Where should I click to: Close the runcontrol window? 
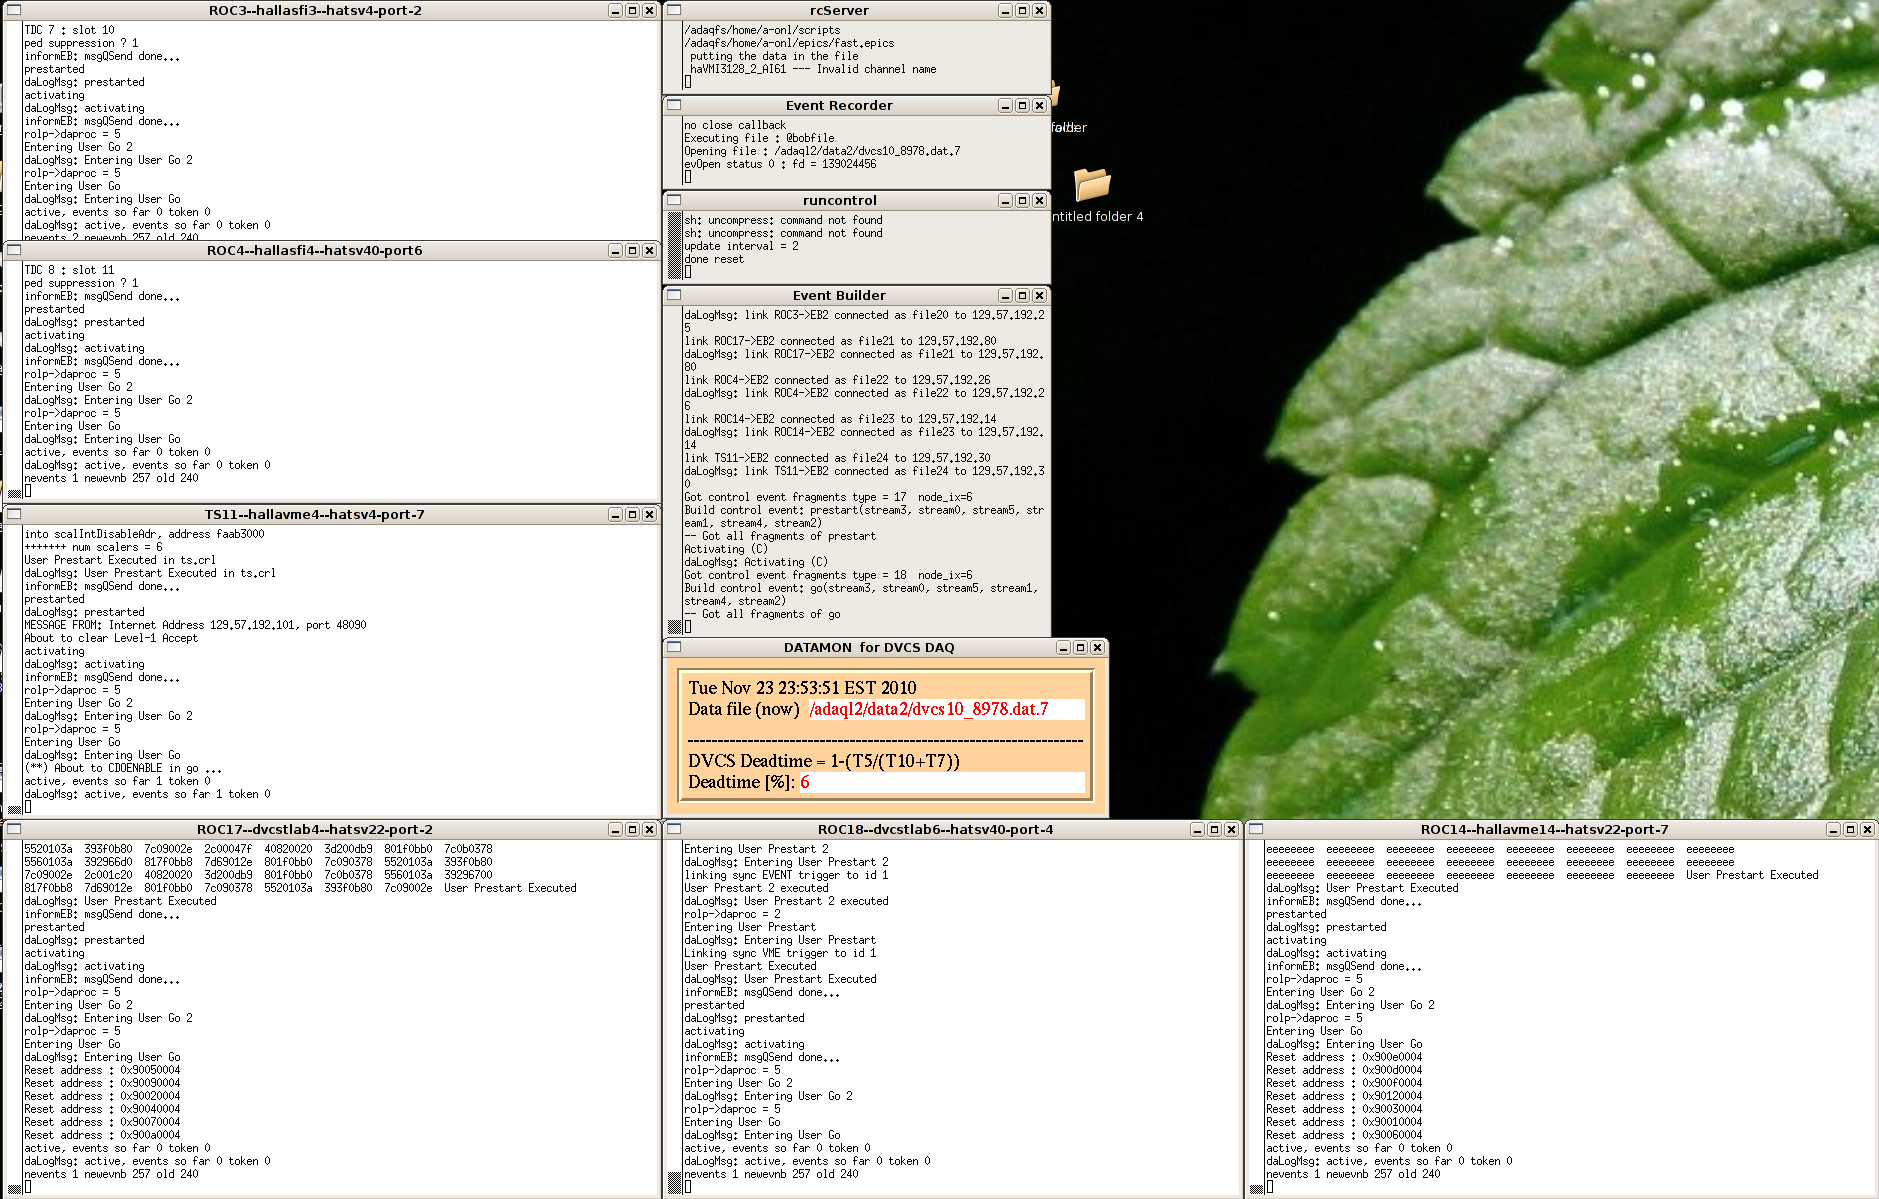pyautogui.click(x=1039, y=200)
